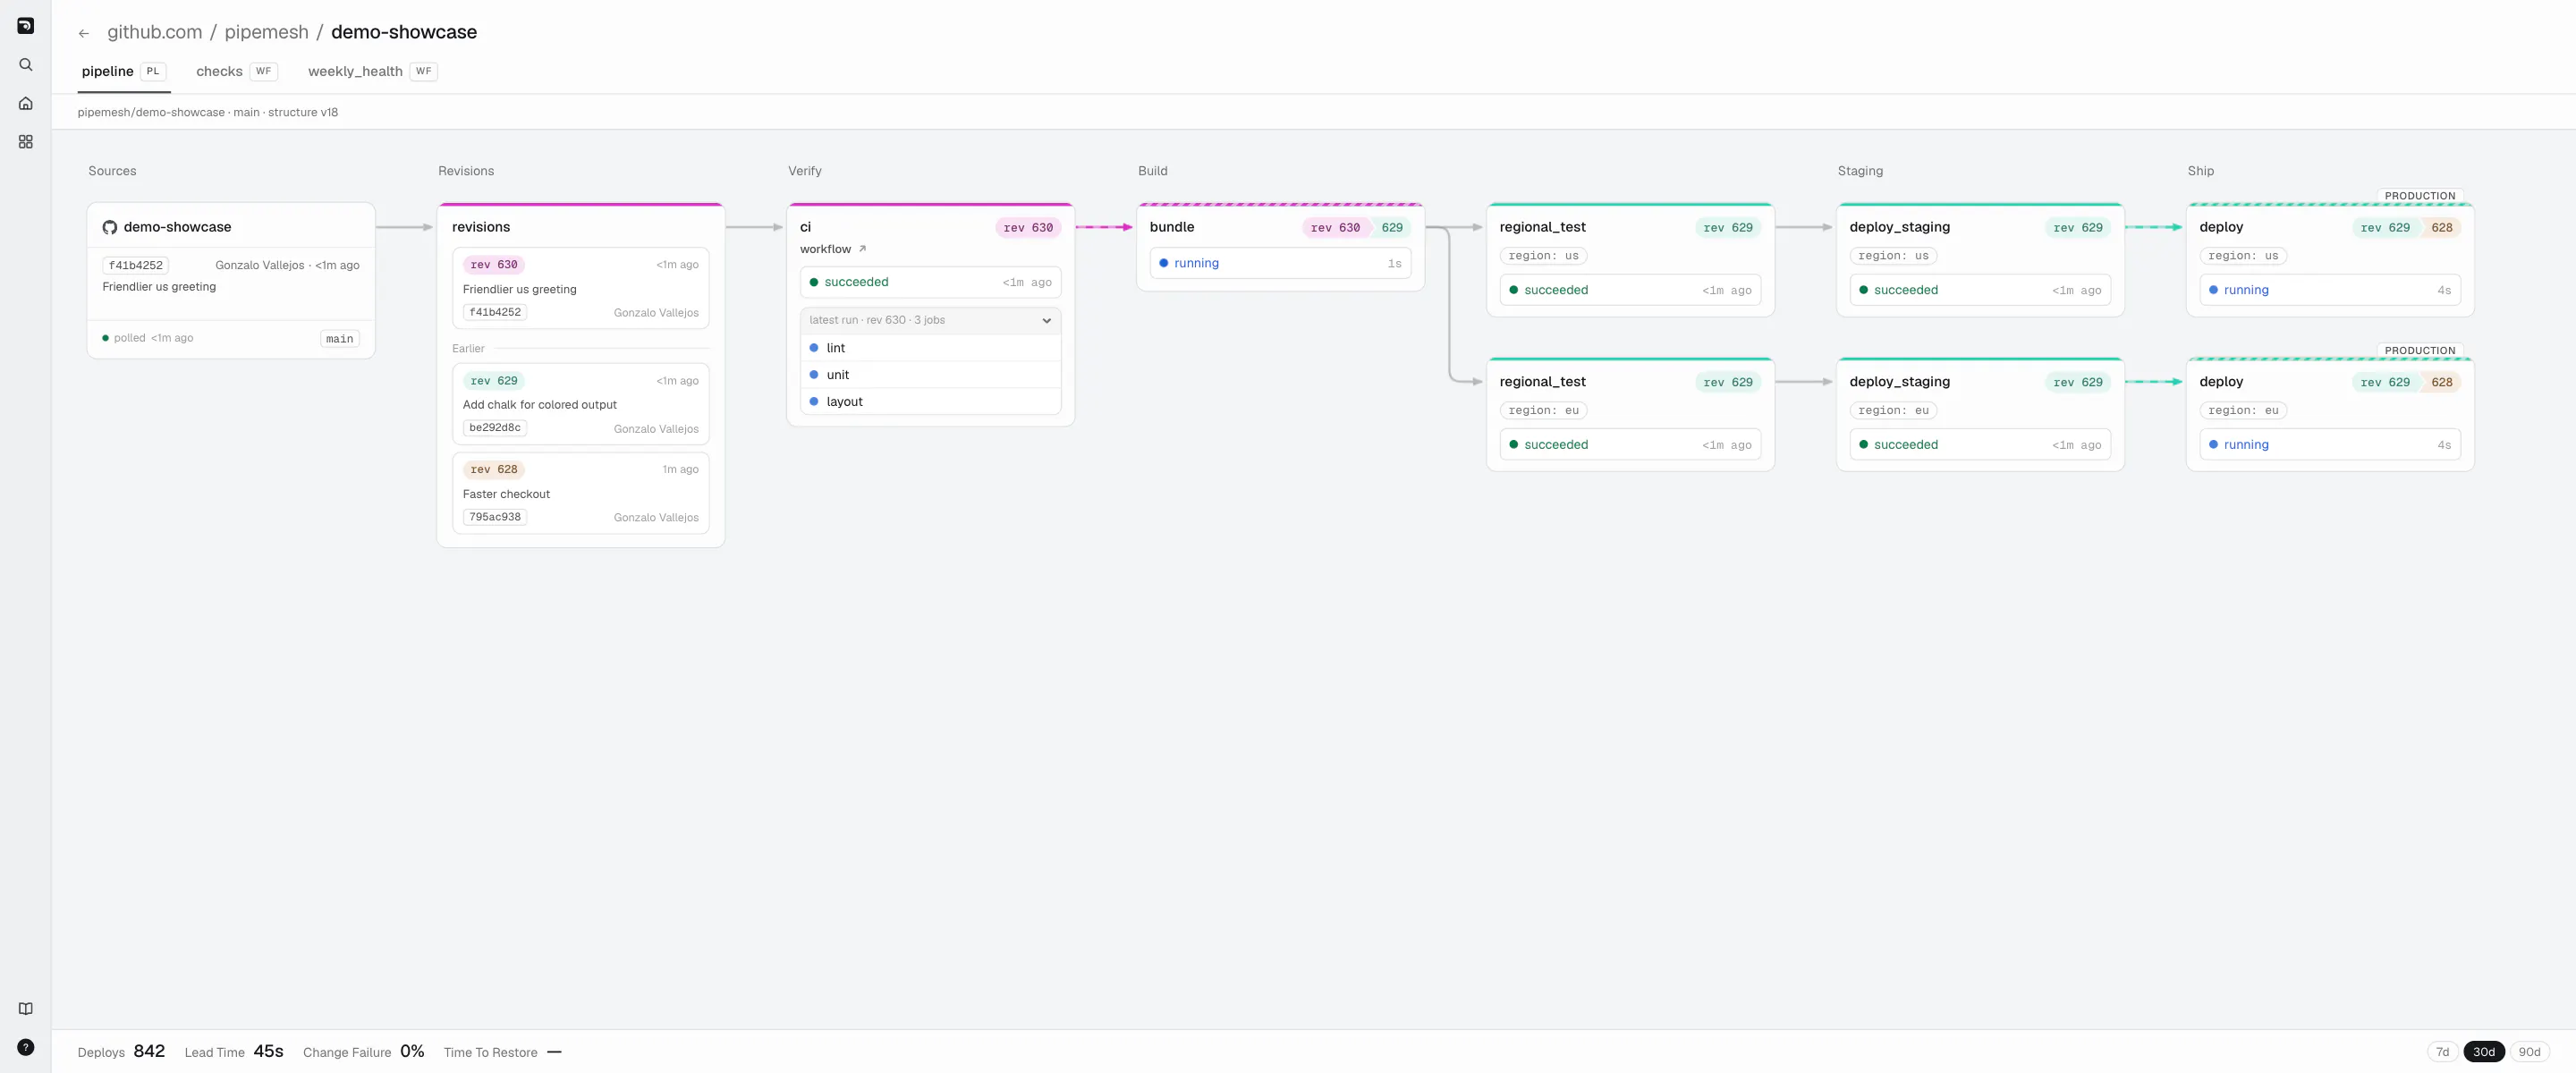This screenshot has width=2576, height=1073.
Task: Click the GitHub icon on demo-showcase card
Action: [110, 228]
